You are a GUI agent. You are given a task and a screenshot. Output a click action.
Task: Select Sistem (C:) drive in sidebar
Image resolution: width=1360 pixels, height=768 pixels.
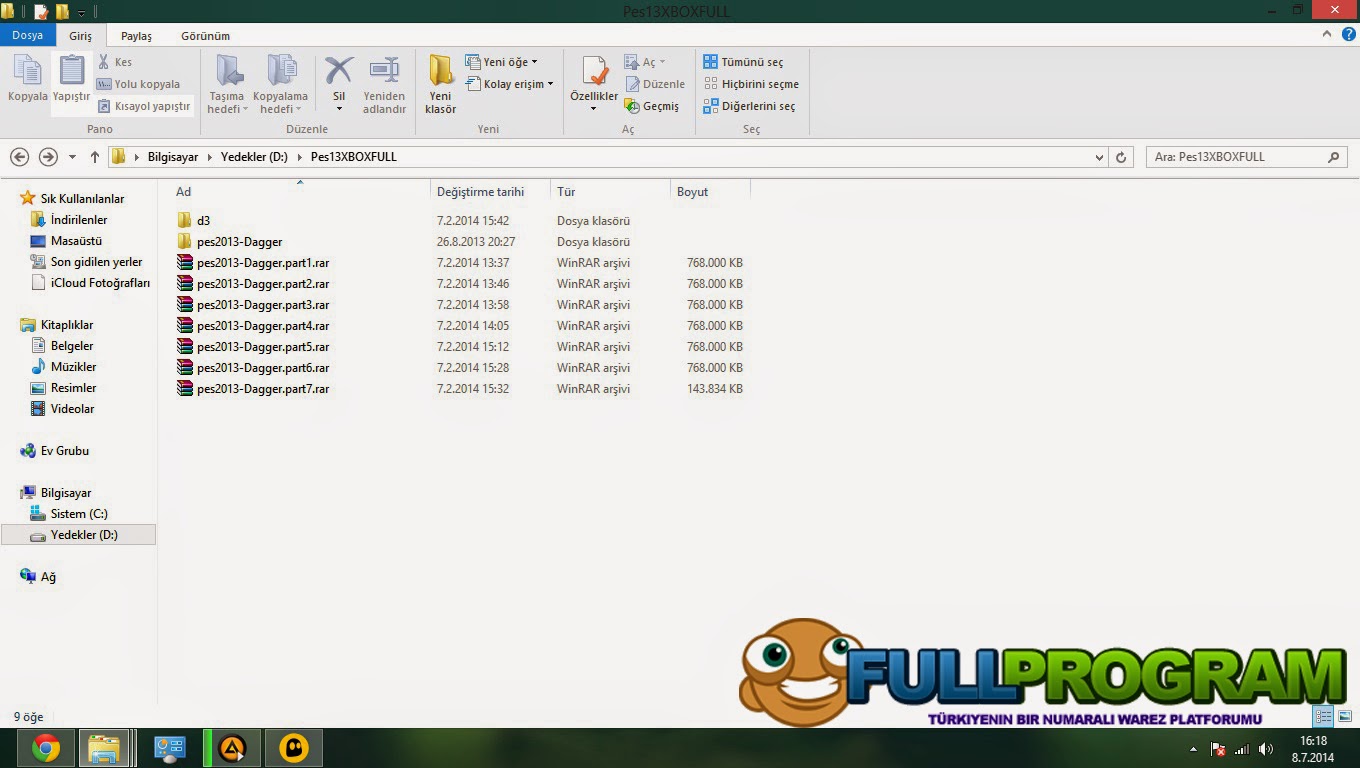tap(79, 514)
